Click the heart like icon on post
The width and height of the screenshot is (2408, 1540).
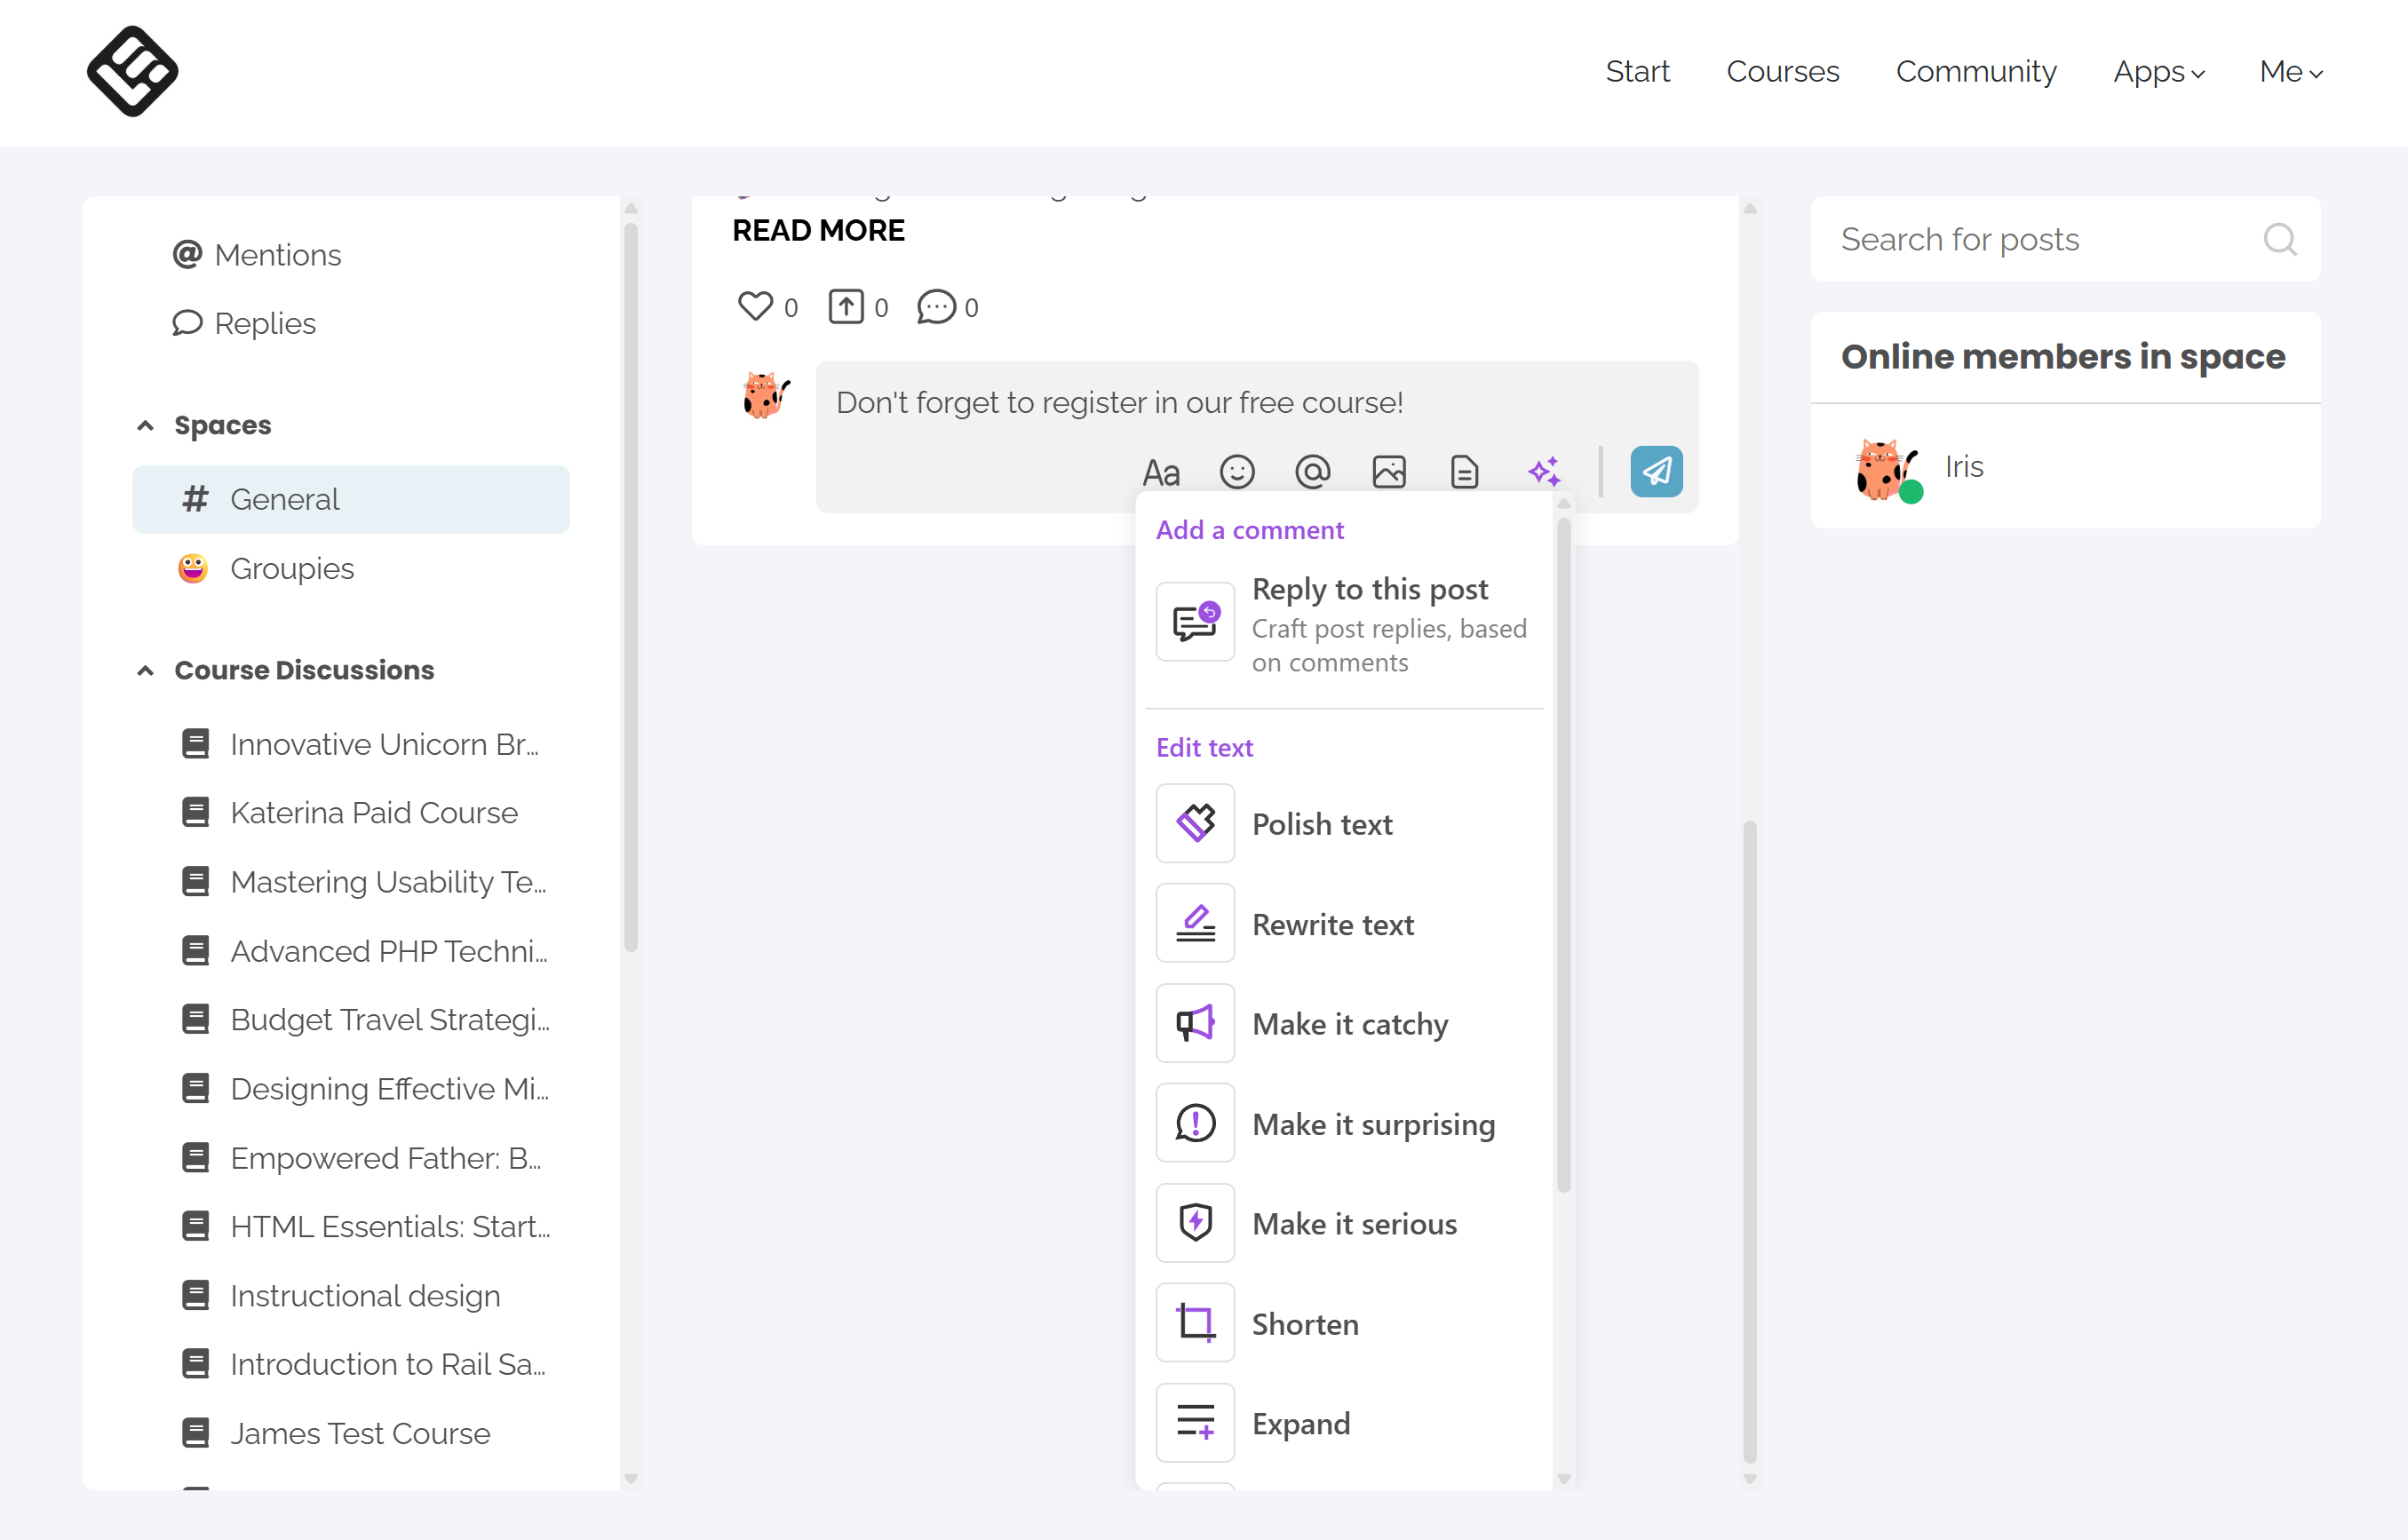[755, 306]
